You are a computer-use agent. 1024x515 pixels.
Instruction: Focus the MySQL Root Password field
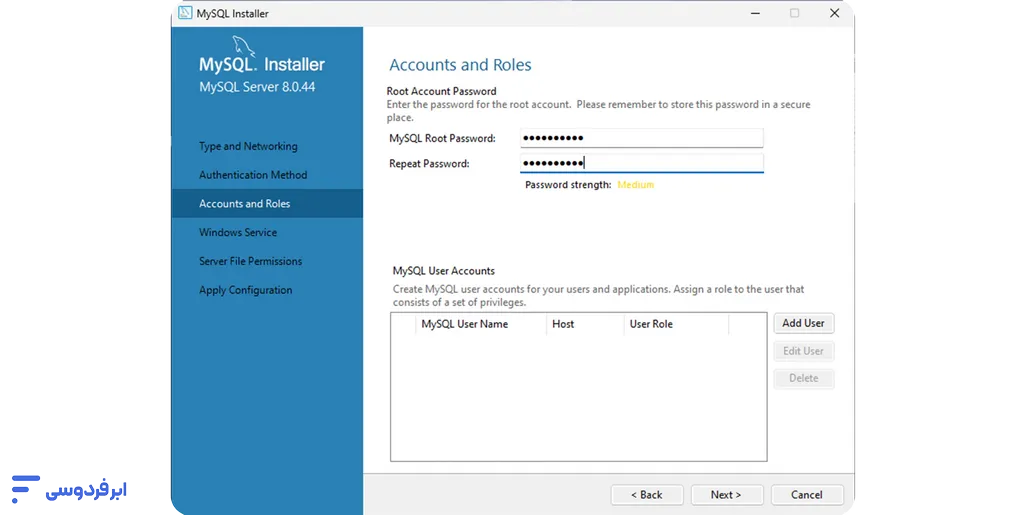(641, 138)
